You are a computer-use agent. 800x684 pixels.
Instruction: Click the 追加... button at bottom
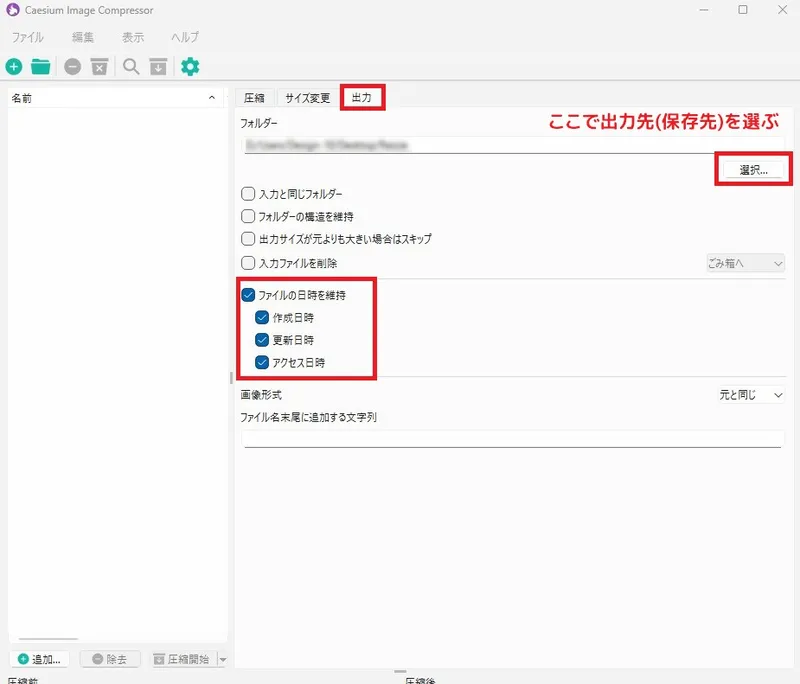[39, 660]
